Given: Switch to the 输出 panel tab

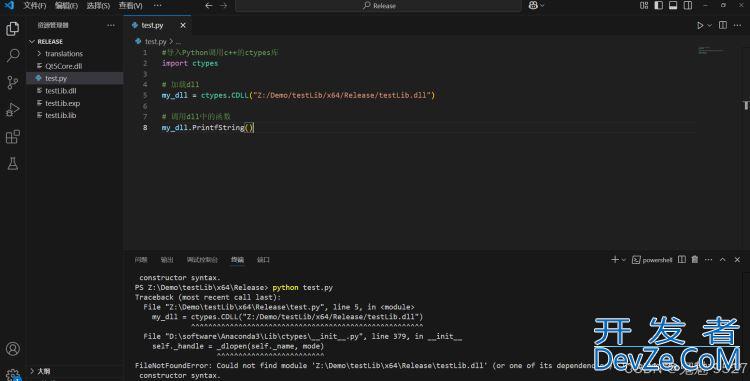Looking at the screenshot, I should [x=167, y=260].
